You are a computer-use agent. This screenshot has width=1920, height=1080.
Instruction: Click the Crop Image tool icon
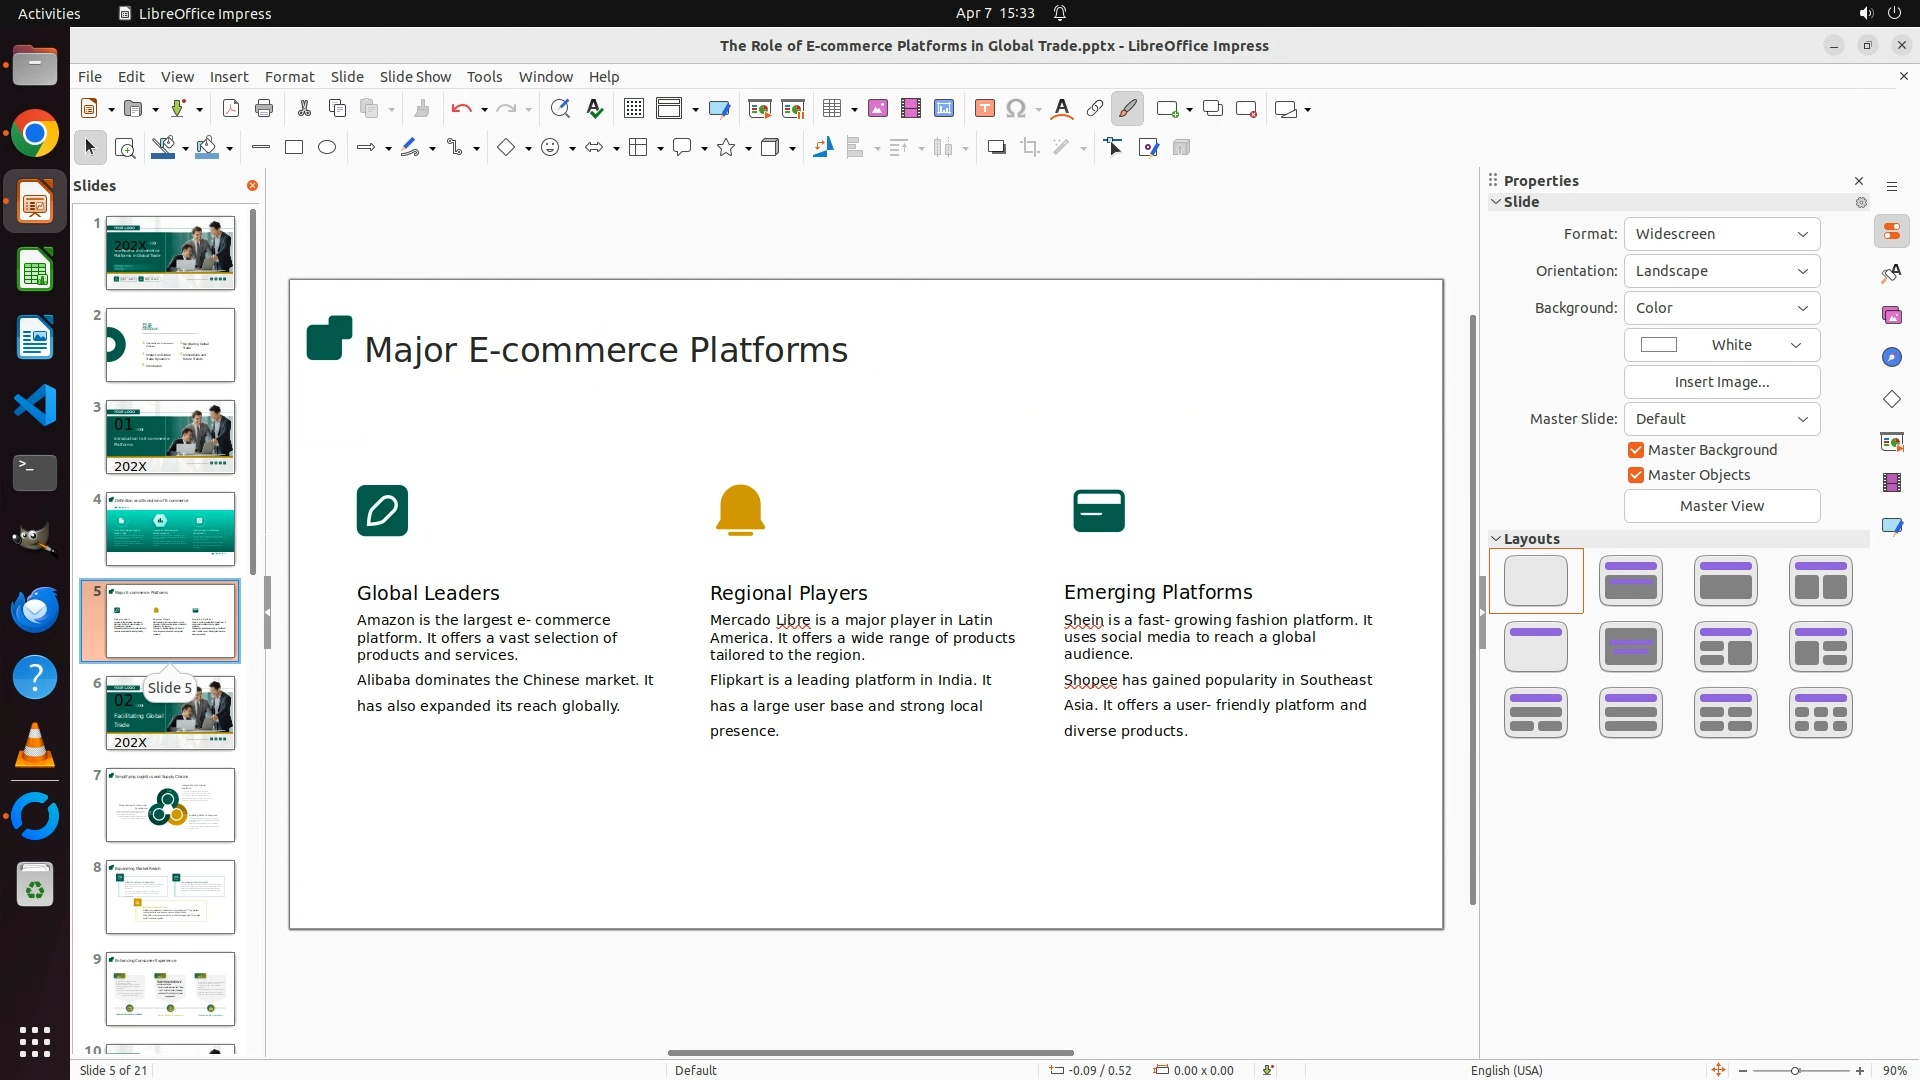tap(1030, 148)
